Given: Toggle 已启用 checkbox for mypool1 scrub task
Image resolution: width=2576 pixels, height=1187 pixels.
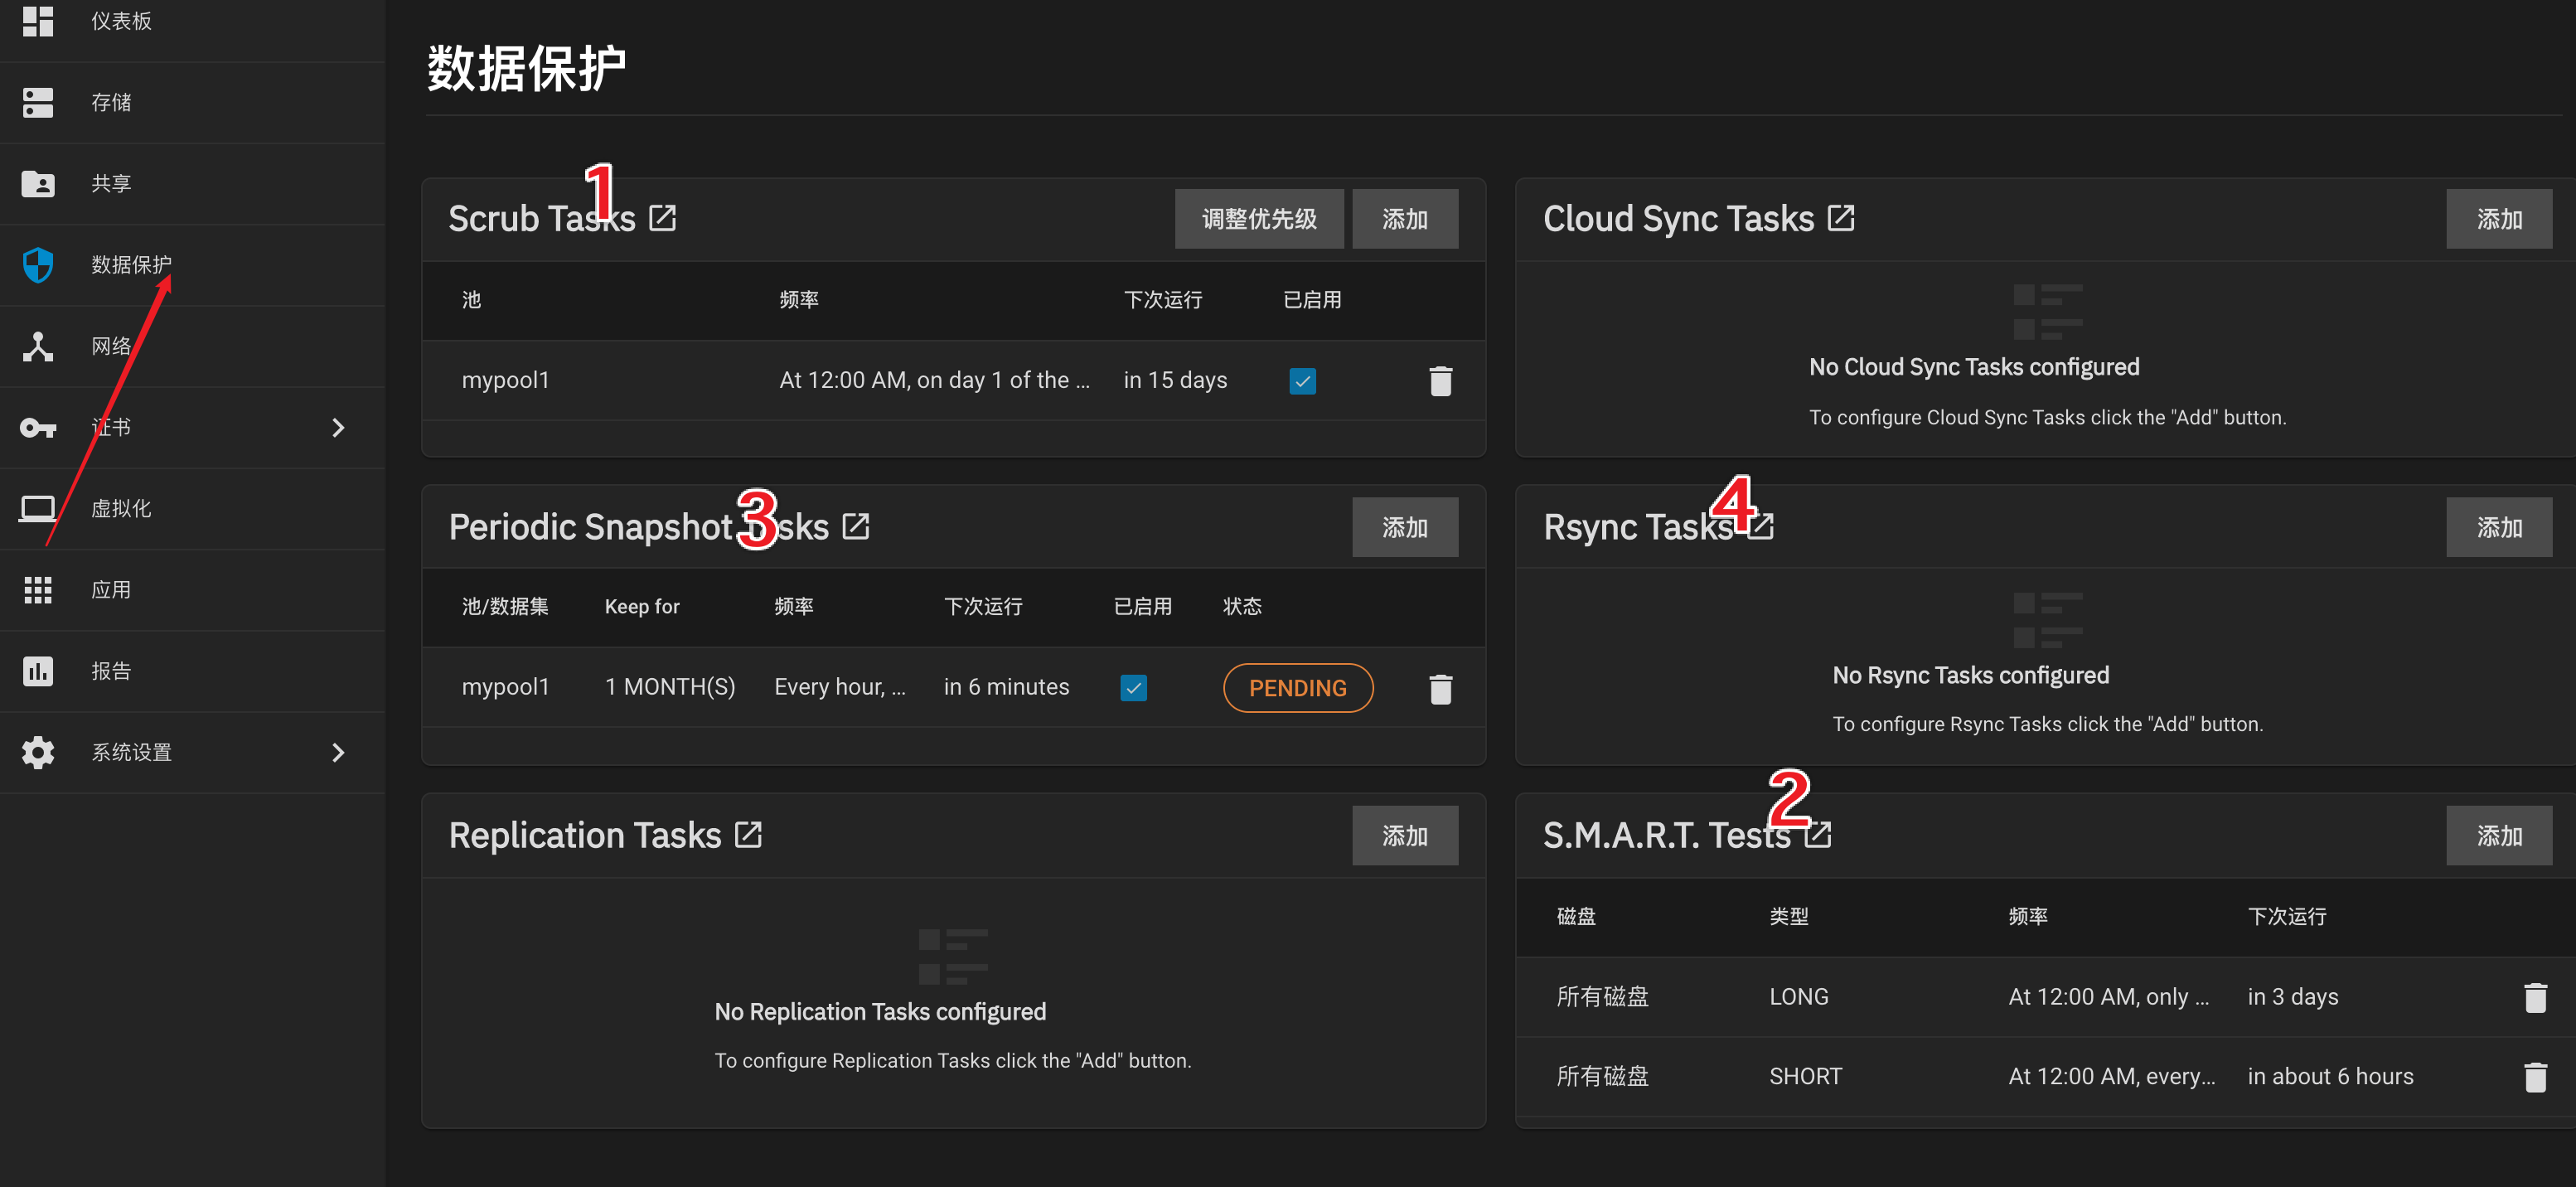Looking at the screenshot, I should (x=1302, y=380).
